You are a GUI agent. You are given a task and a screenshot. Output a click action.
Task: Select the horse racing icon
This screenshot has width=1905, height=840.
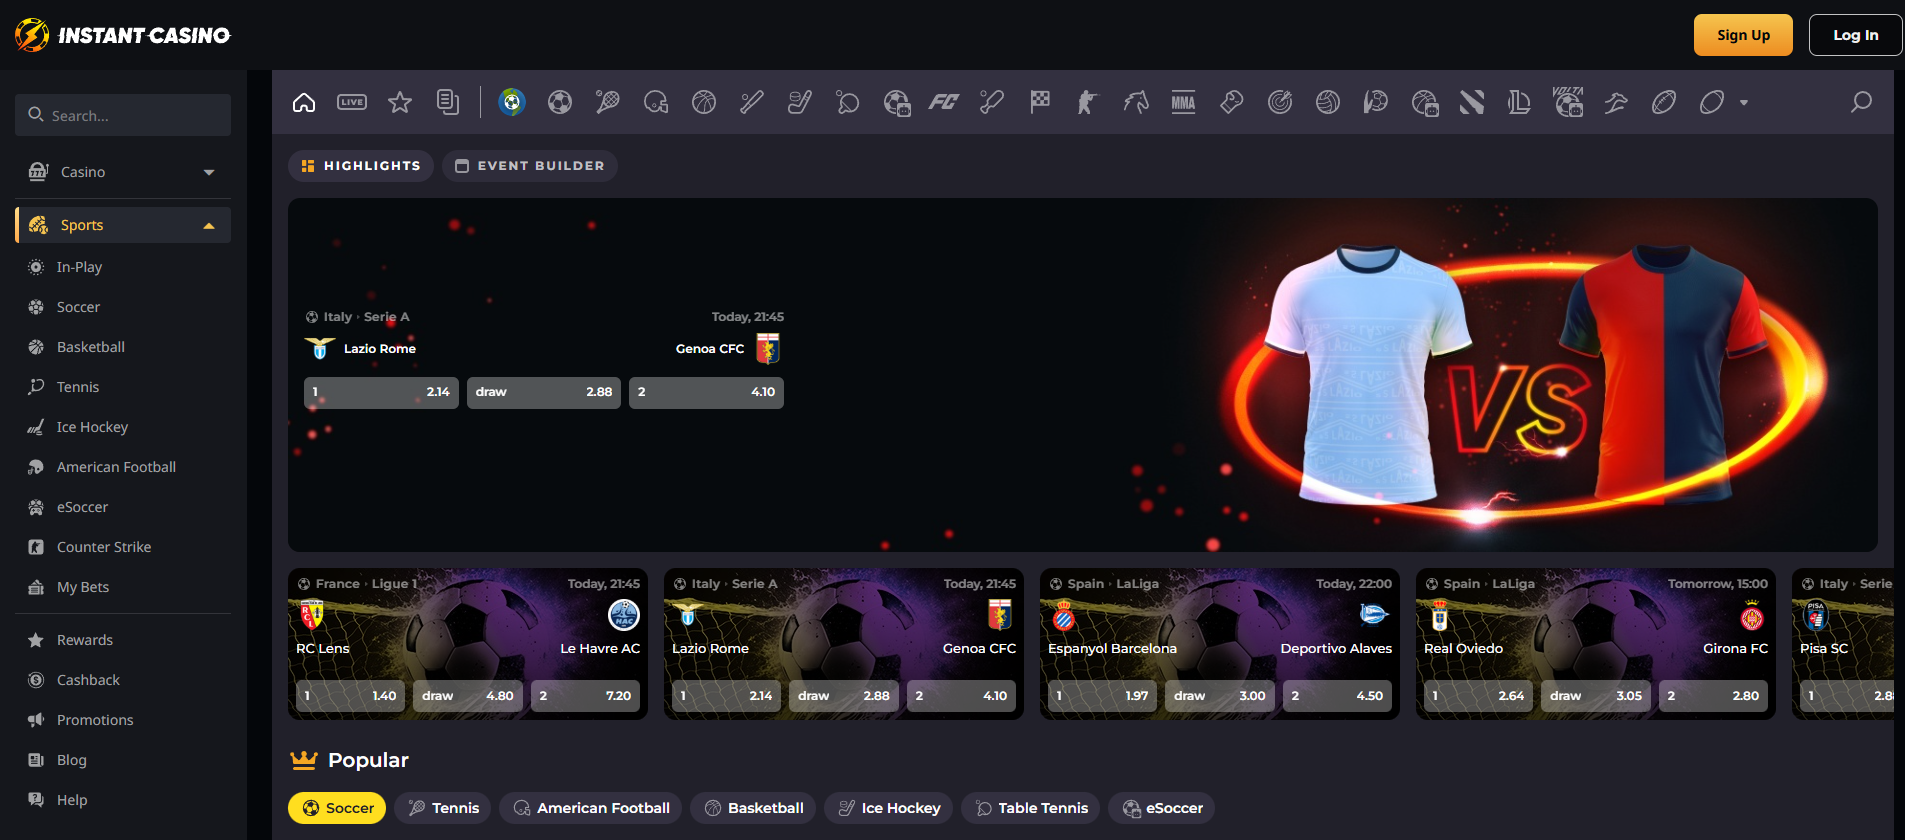click(1136, 102)
